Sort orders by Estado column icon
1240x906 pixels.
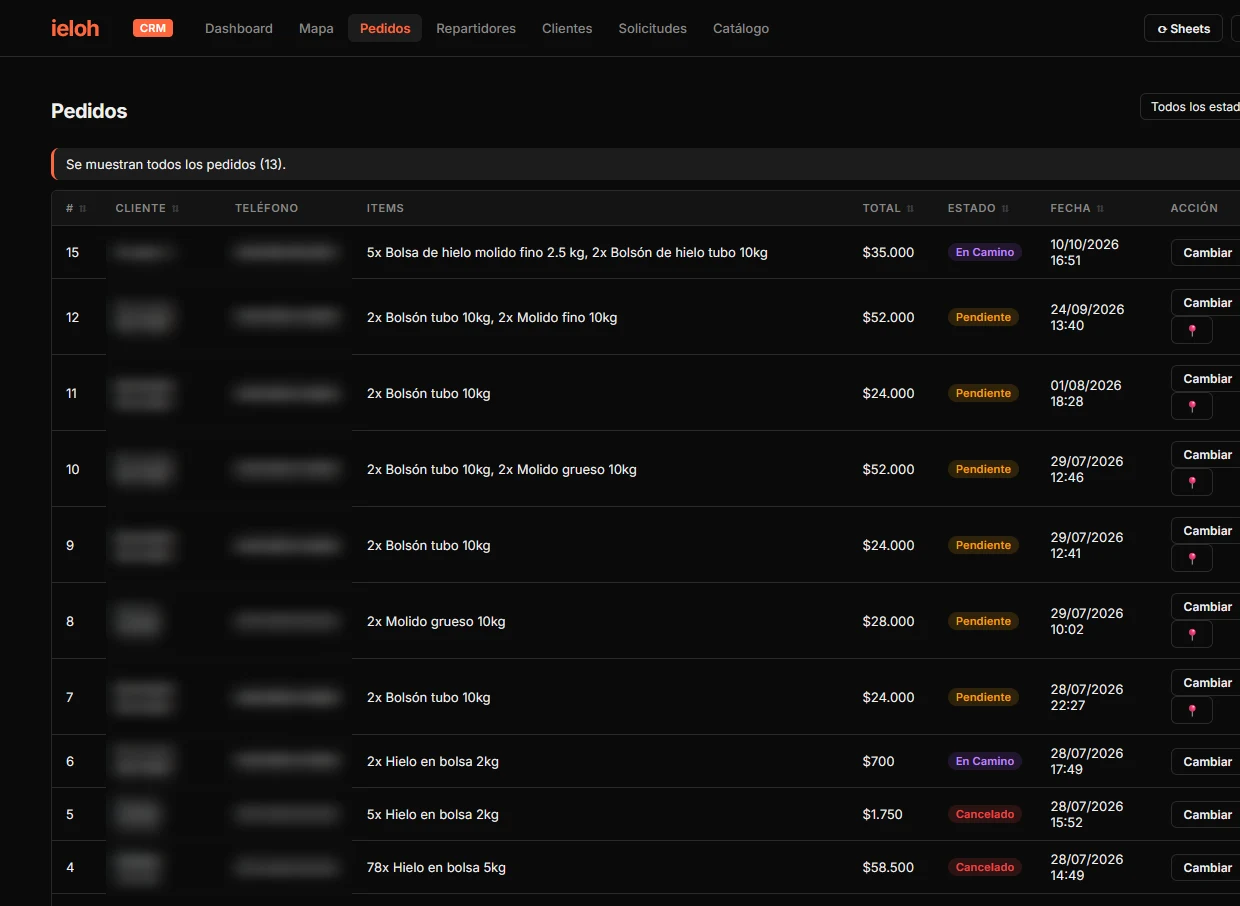[x=1005, y=209]
